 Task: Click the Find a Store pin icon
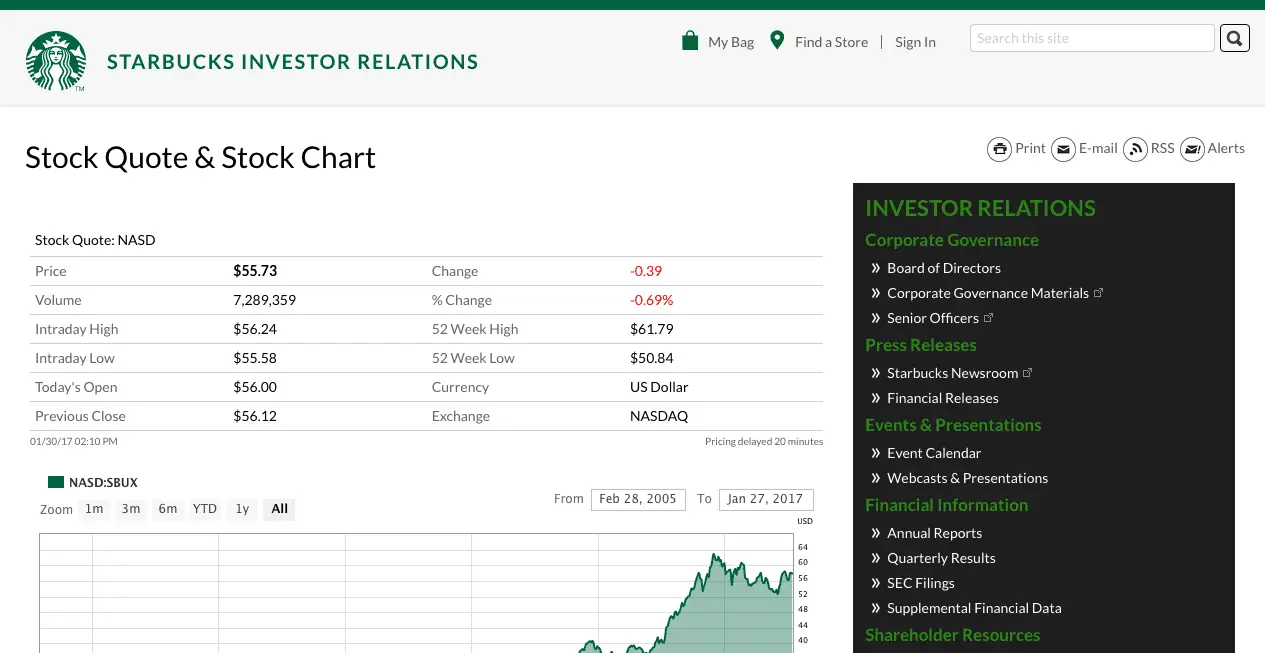point(777,41)
